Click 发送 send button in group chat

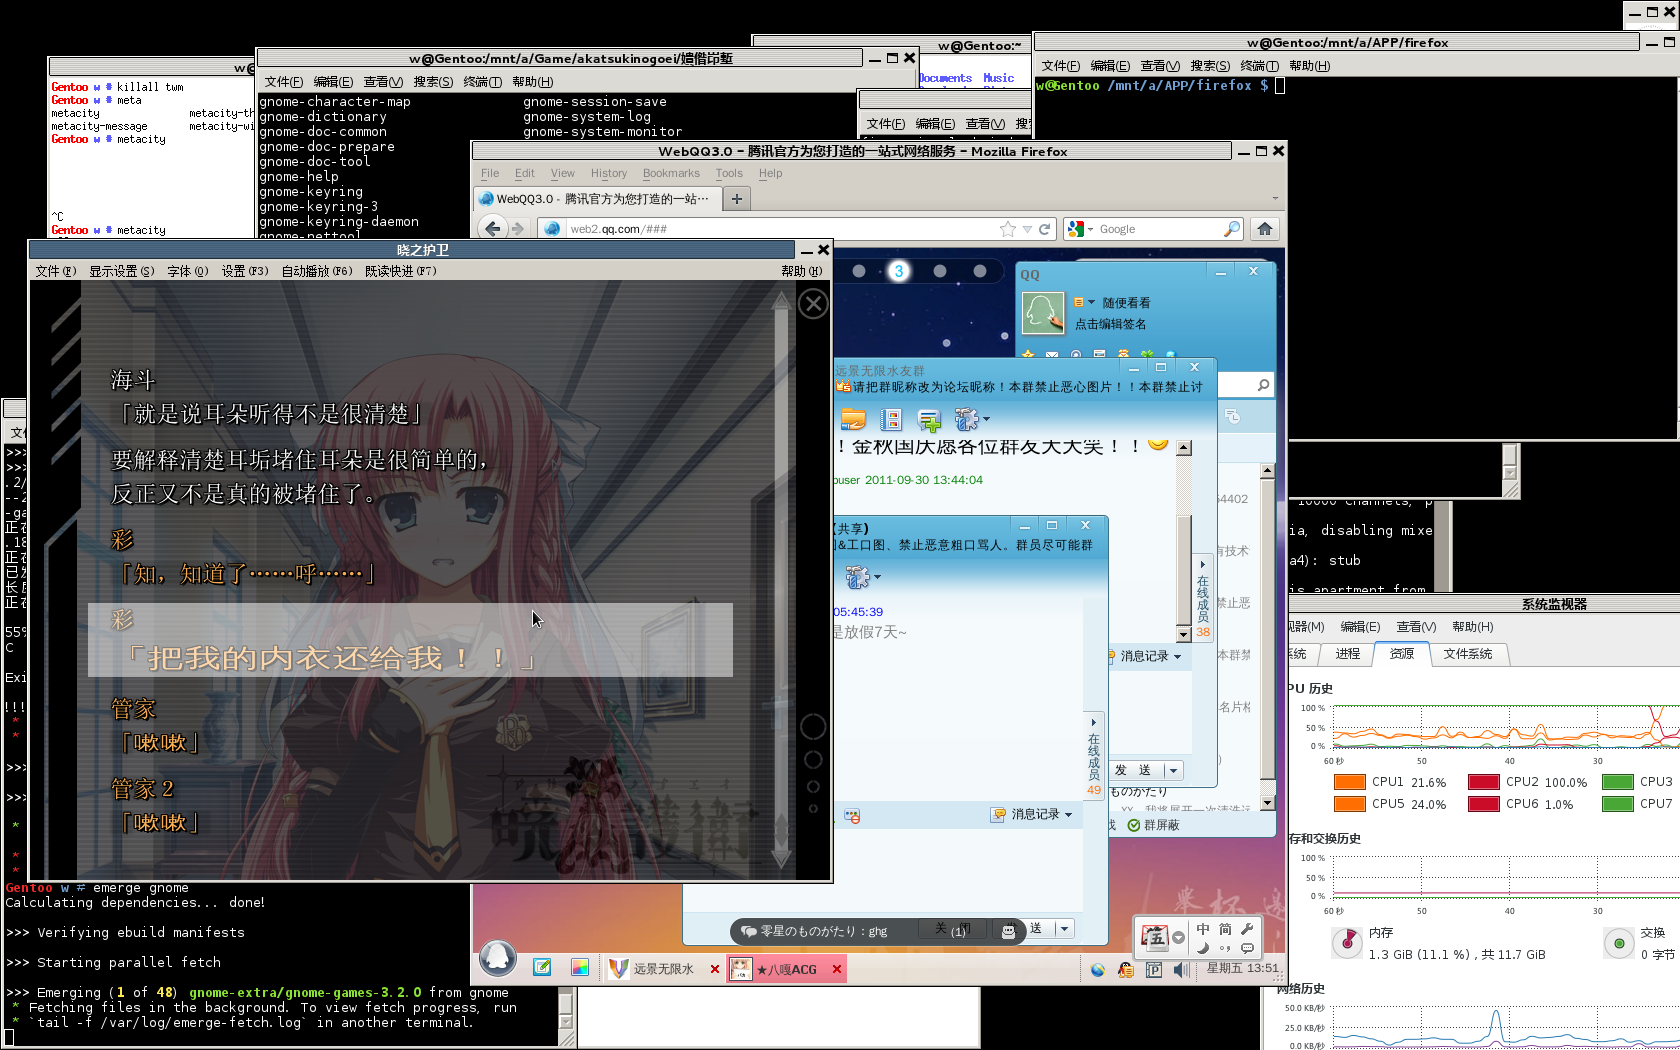point(1133,770)
